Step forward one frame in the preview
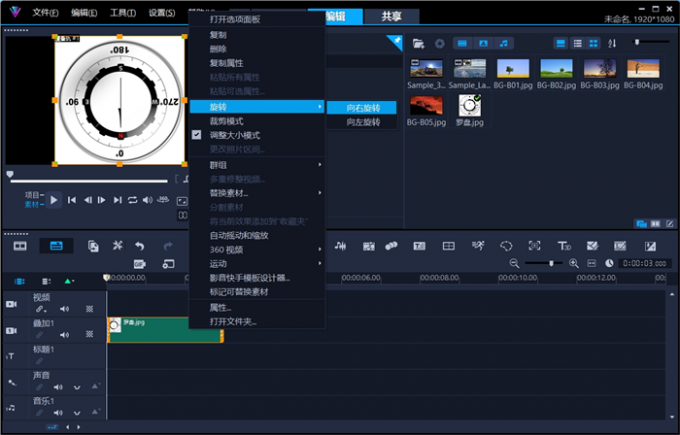The height and width of the screenshot is (435, 680). tap(101, 200)
